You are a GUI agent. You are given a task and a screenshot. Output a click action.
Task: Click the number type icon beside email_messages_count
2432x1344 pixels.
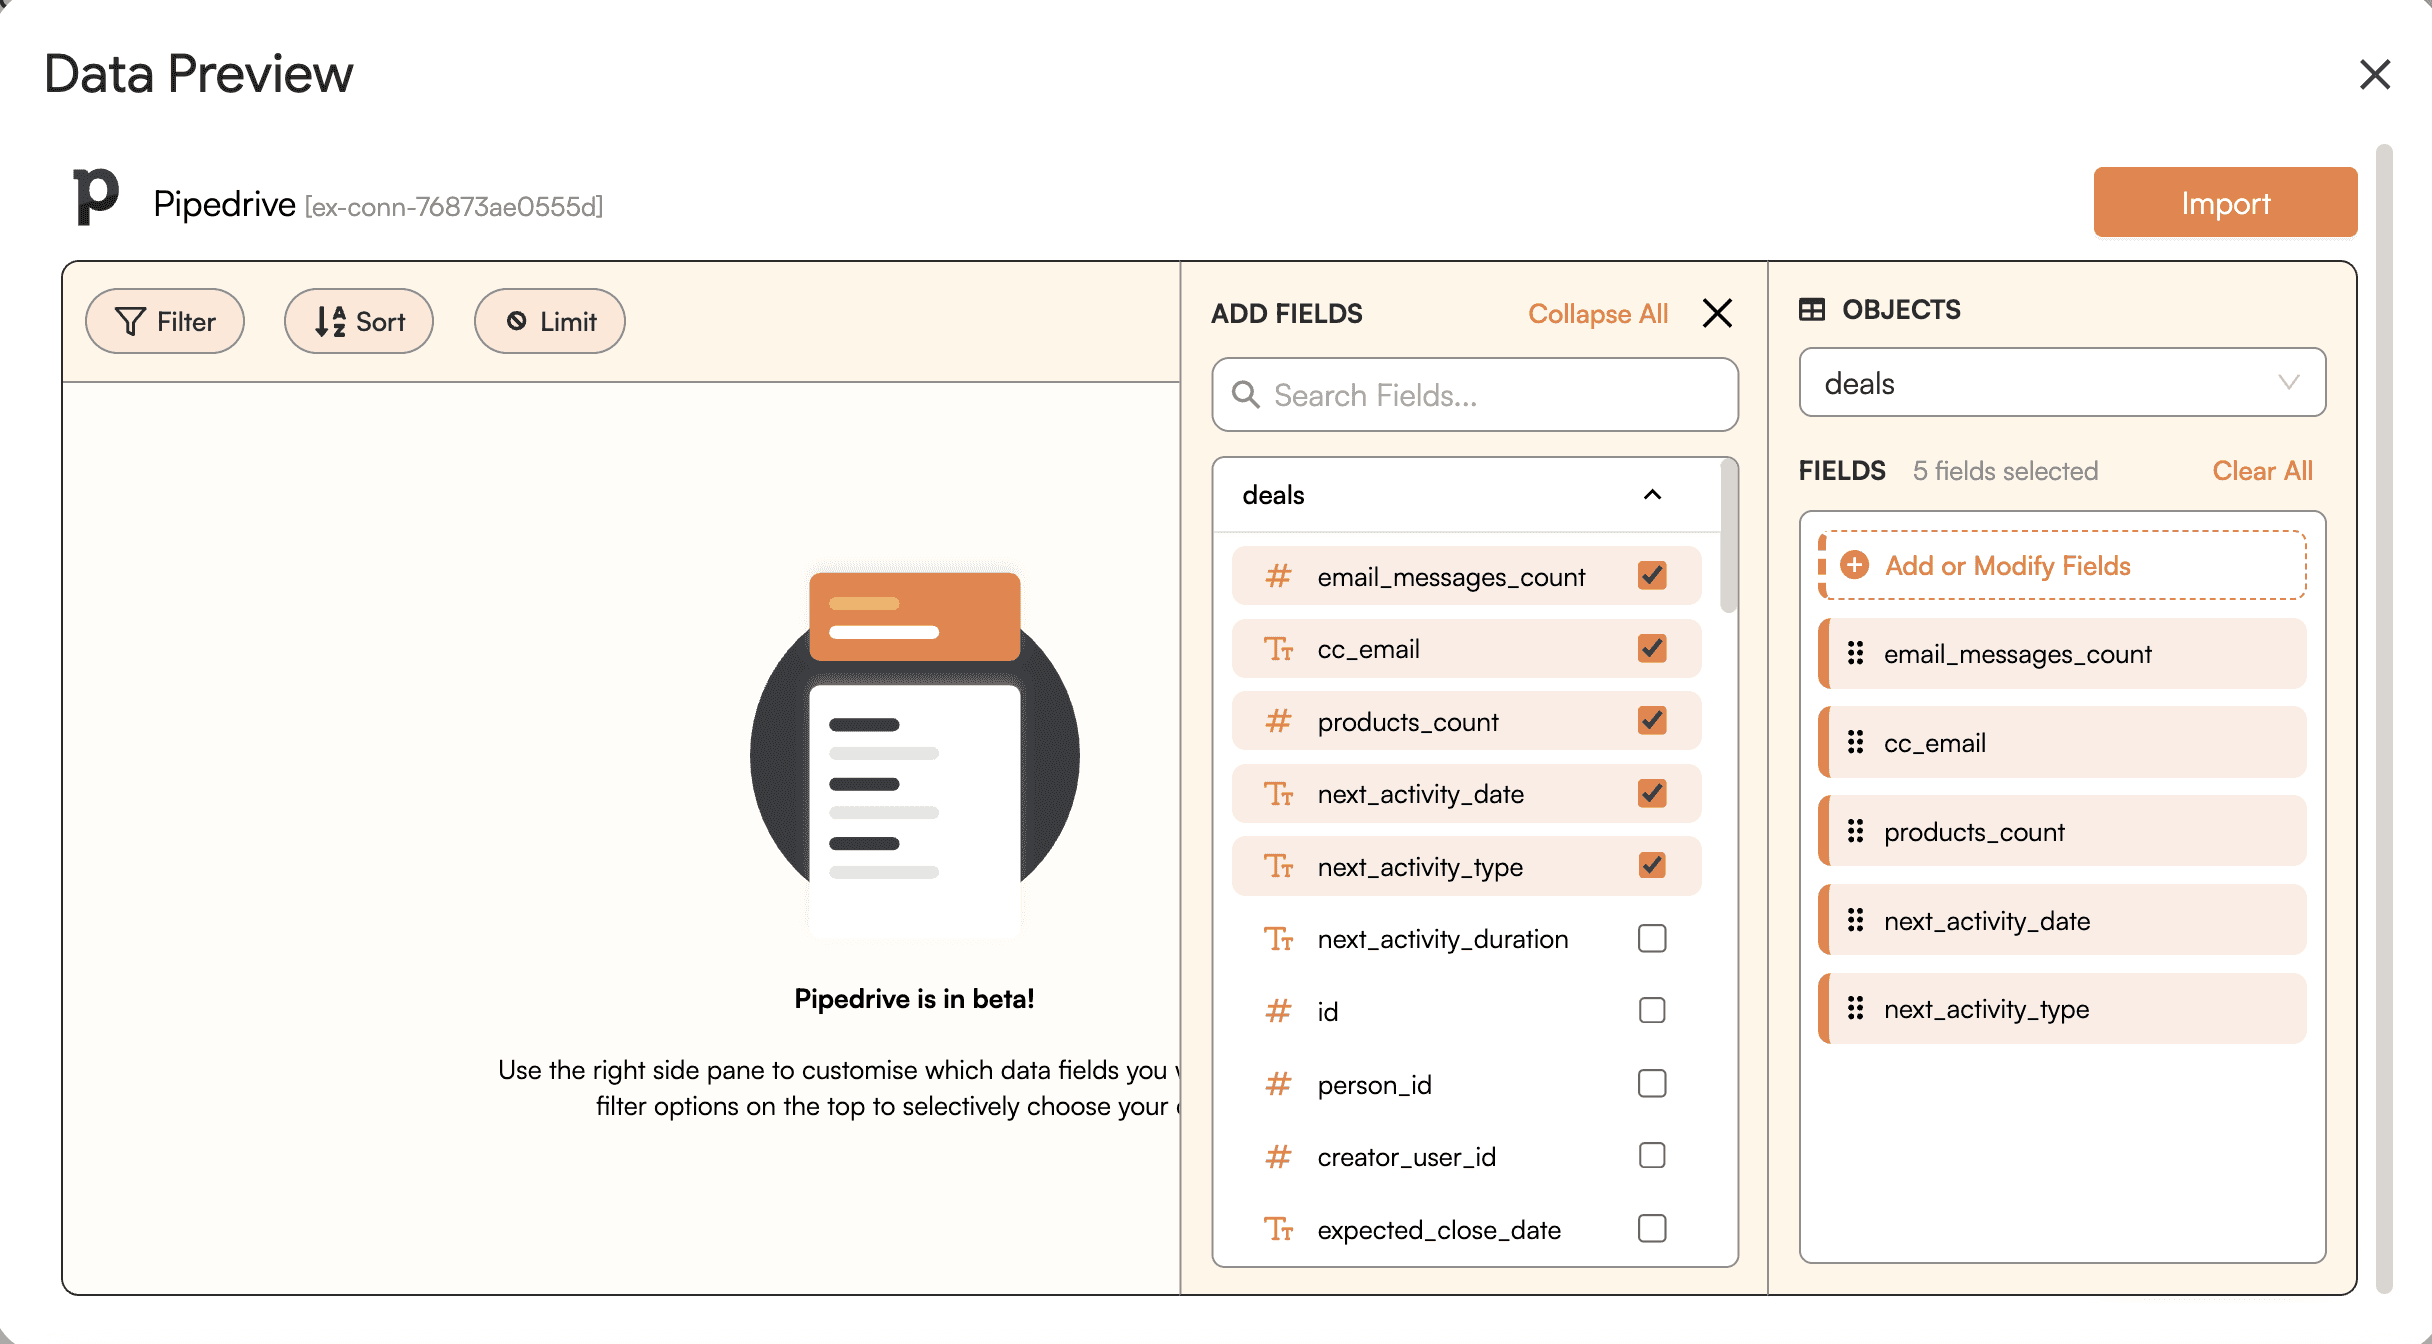tap(1278, 576)
